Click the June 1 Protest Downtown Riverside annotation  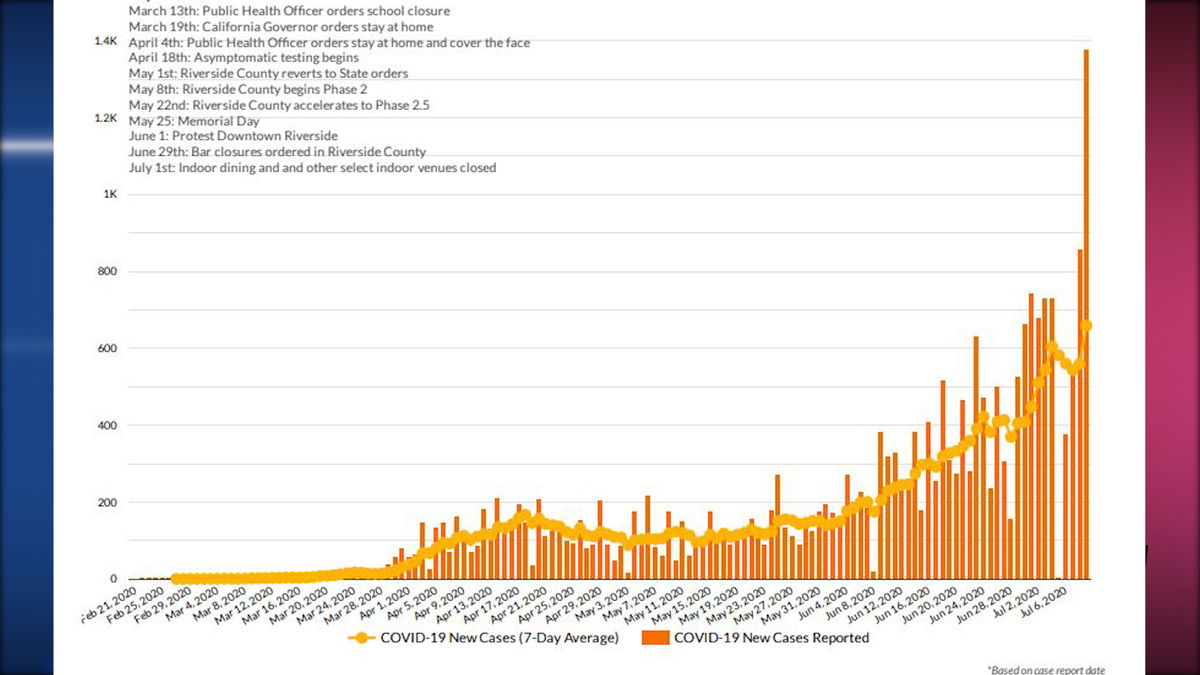pyautogui.click(x=233, y=136)
